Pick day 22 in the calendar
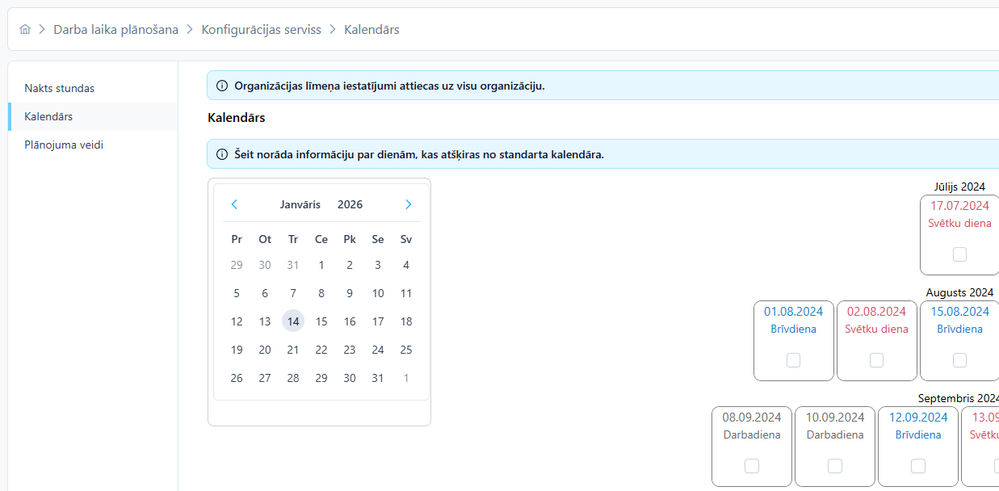Screen dimensions: 999x491 [321, 350]
